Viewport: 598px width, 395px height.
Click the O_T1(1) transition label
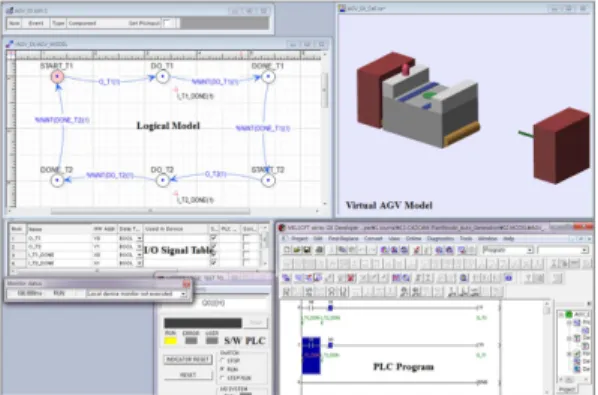pyautogui.click(x=109, y=82)
